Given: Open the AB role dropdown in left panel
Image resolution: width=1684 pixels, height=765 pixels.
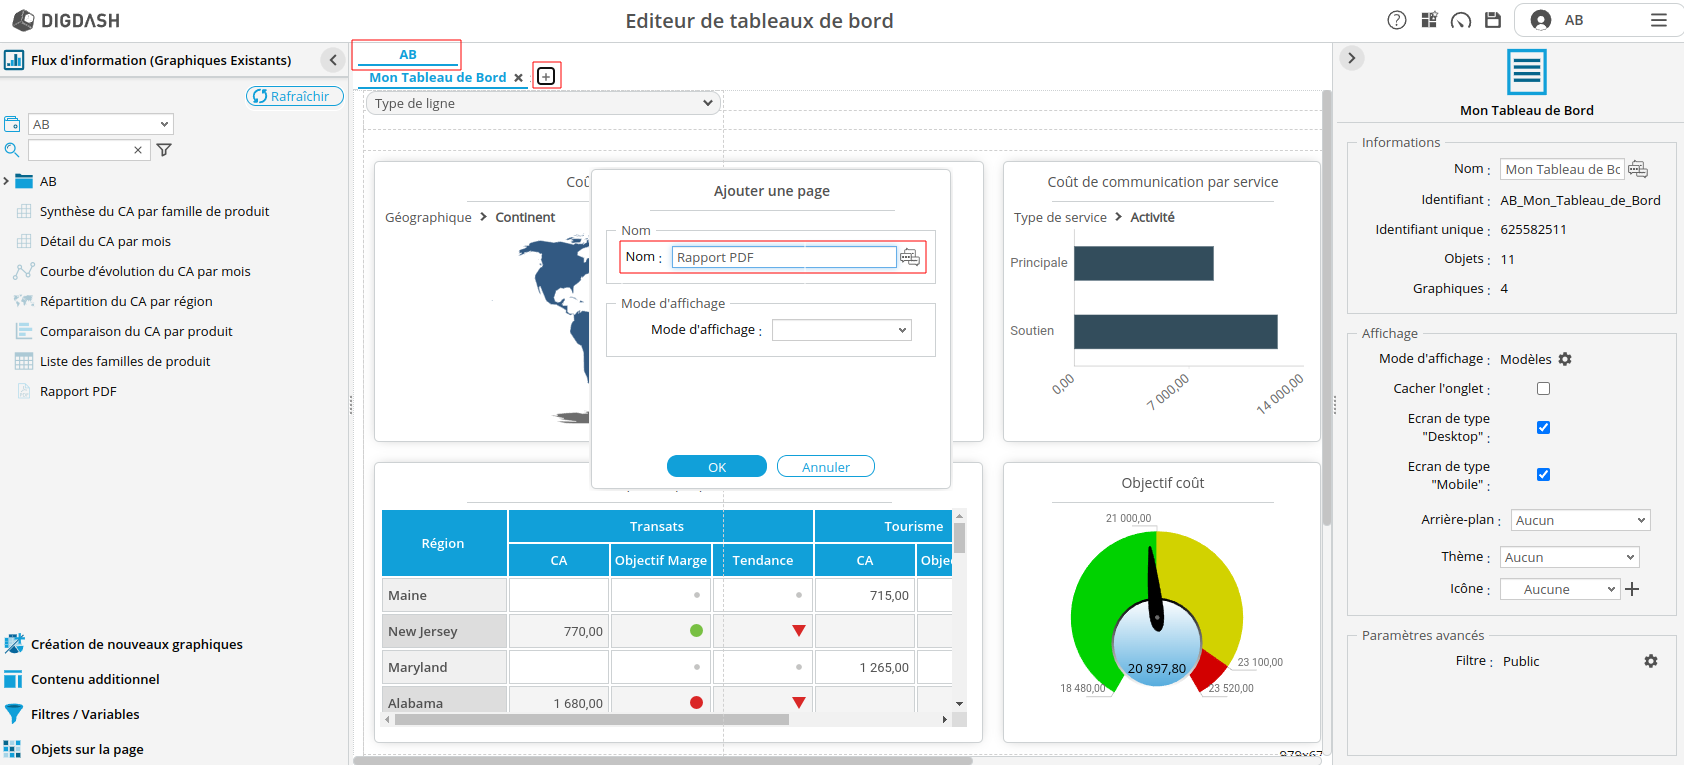Looking at the screenshot, I should pyautogui.click(x=100, y=124).
